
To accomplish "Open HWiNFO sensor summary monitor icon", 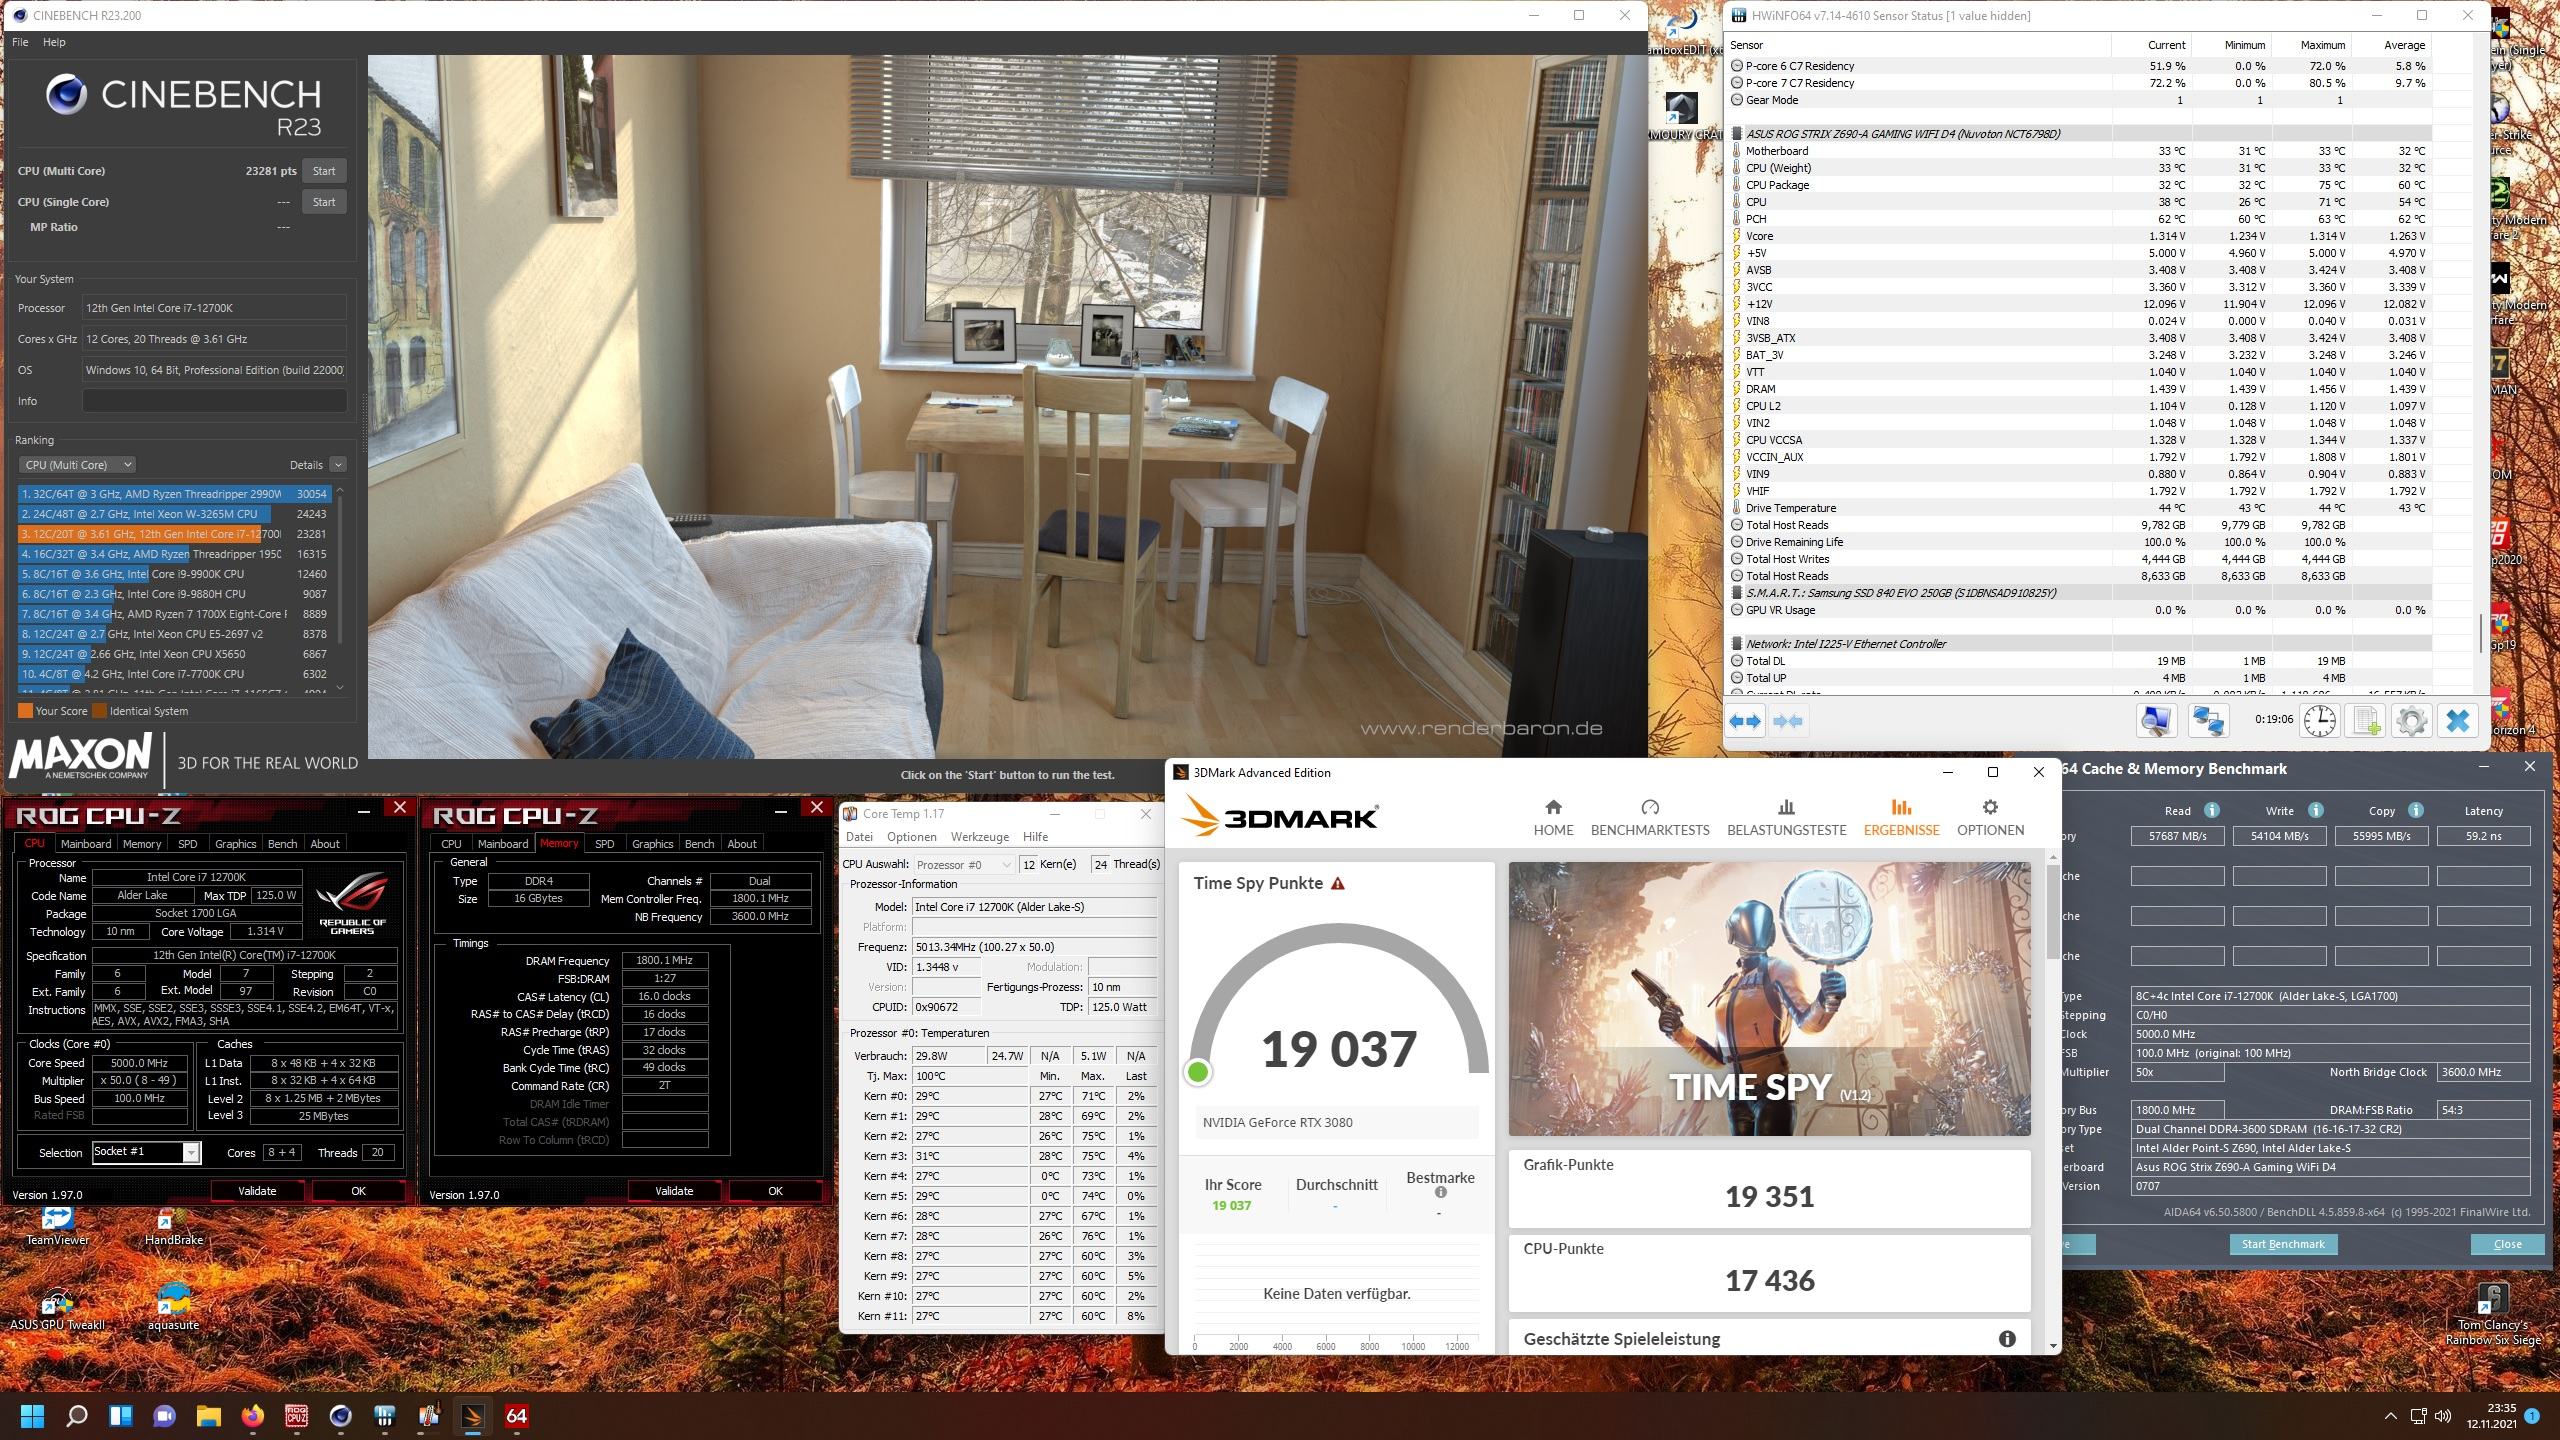I will [x=2156, y=721].
